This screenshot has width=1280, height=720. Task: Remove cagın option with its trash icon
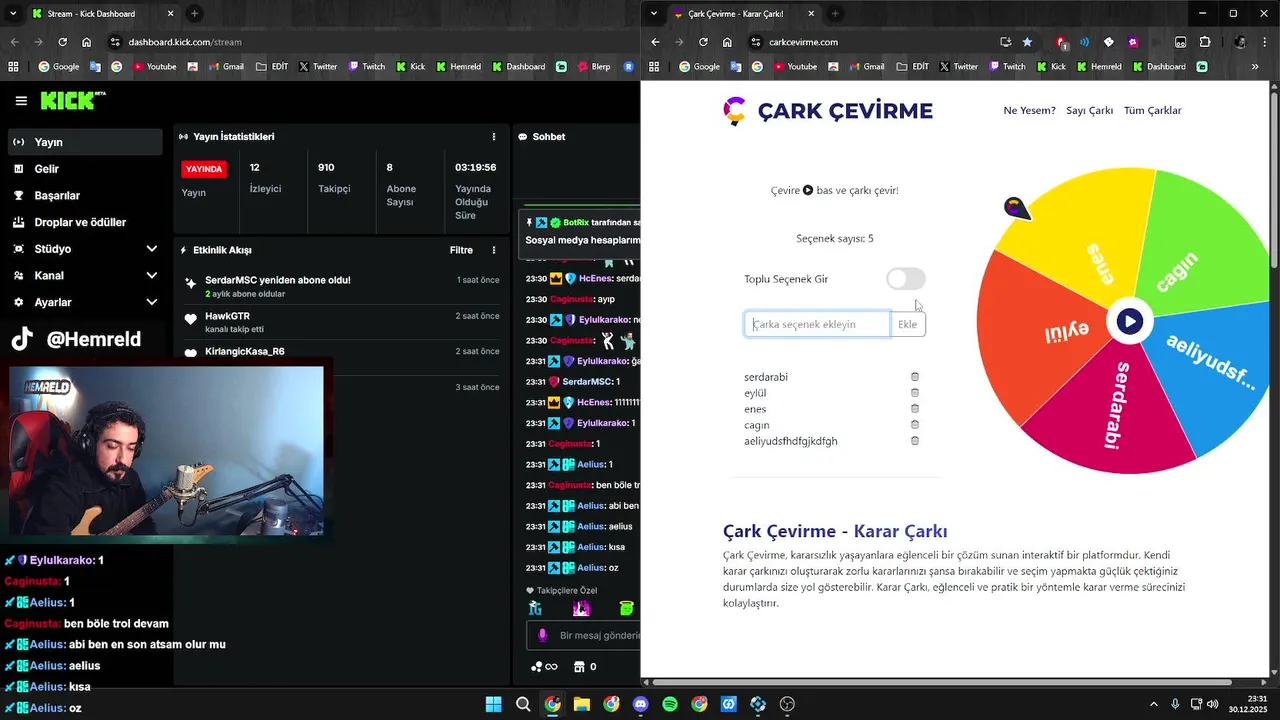click(914, 425)
